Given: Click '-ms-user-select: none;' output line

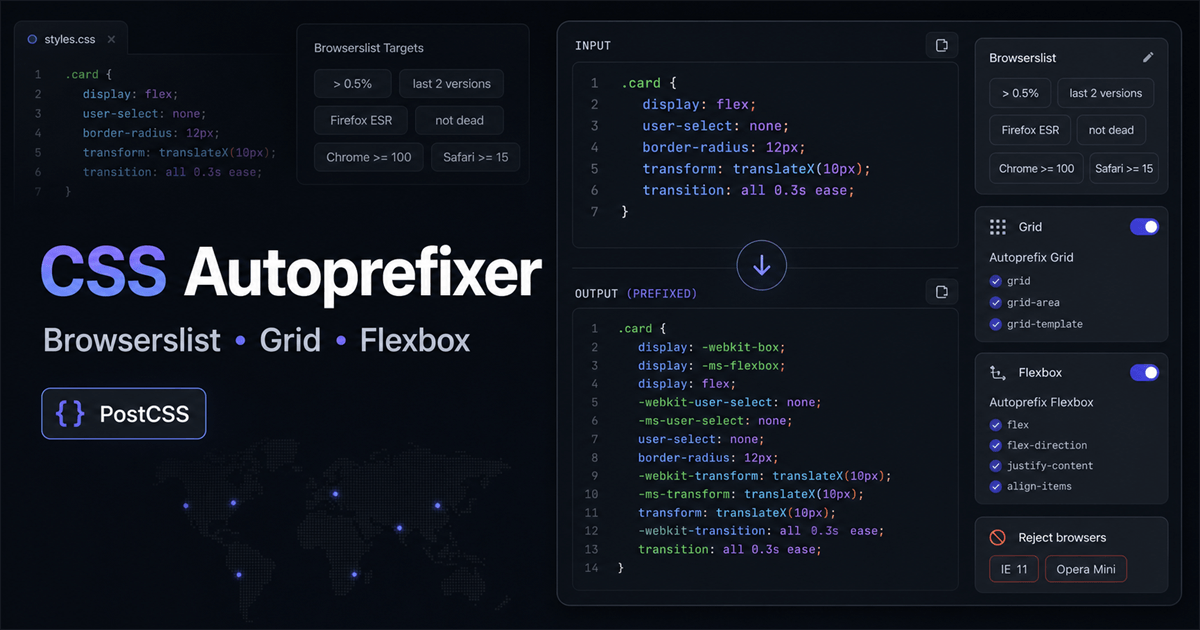Looking at the screenshot, I should pyautogui.click(x=714, y=421).
